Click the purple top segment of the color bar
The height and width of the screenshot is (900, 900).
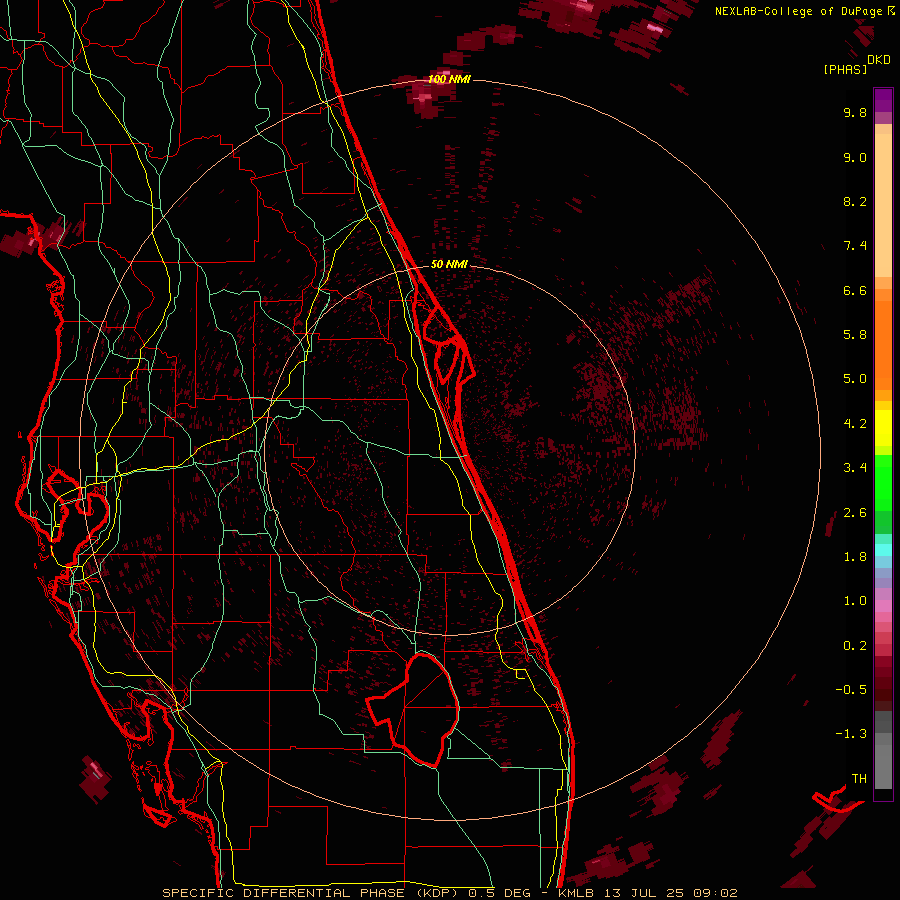click(x=883, y=100)
